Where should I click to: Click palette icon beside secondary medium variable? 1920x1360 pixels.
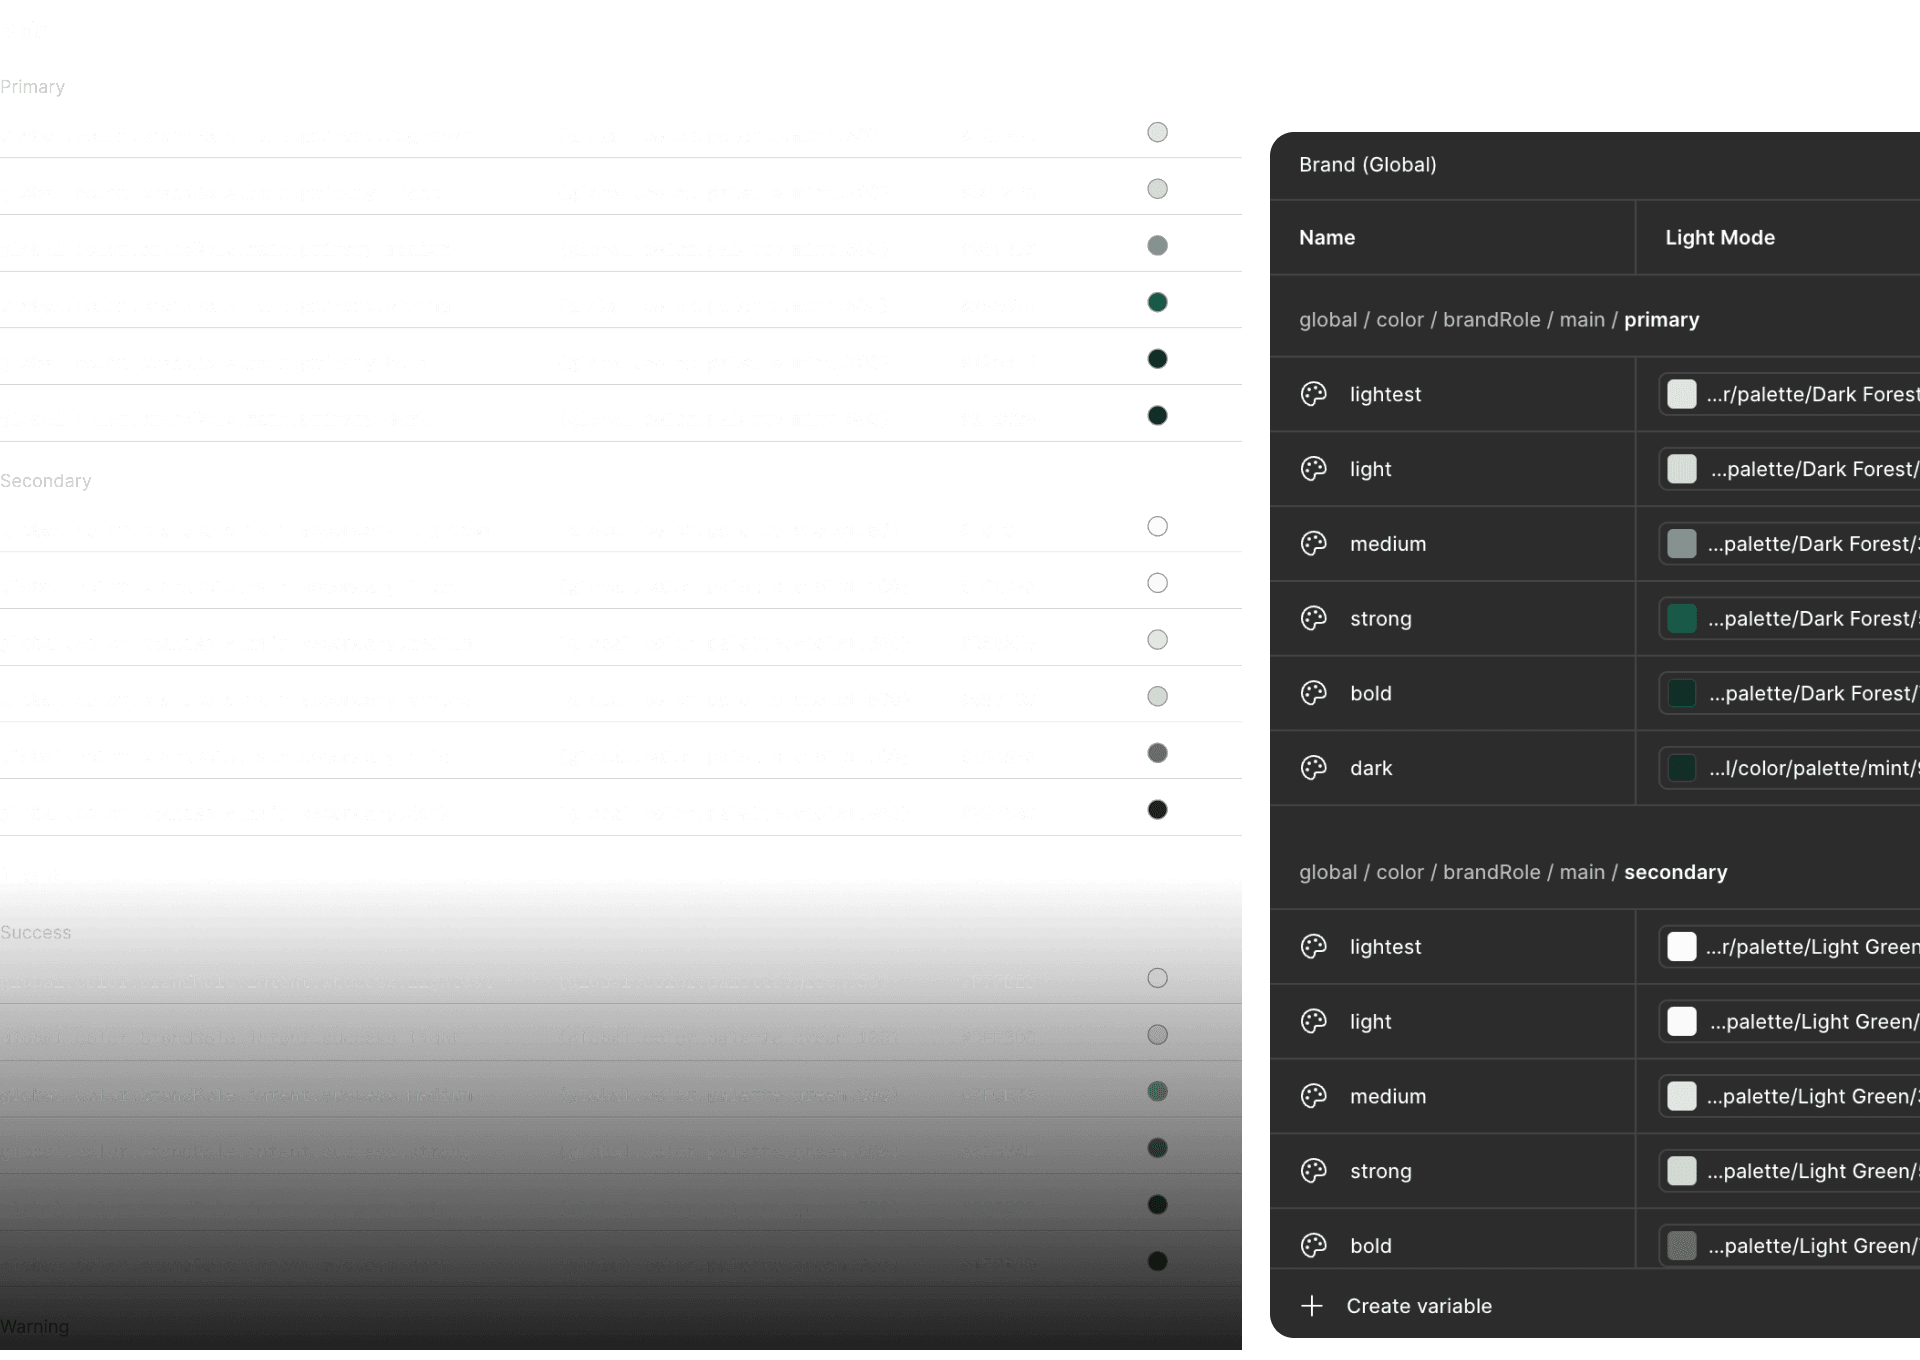(x=1313, y=1096)
